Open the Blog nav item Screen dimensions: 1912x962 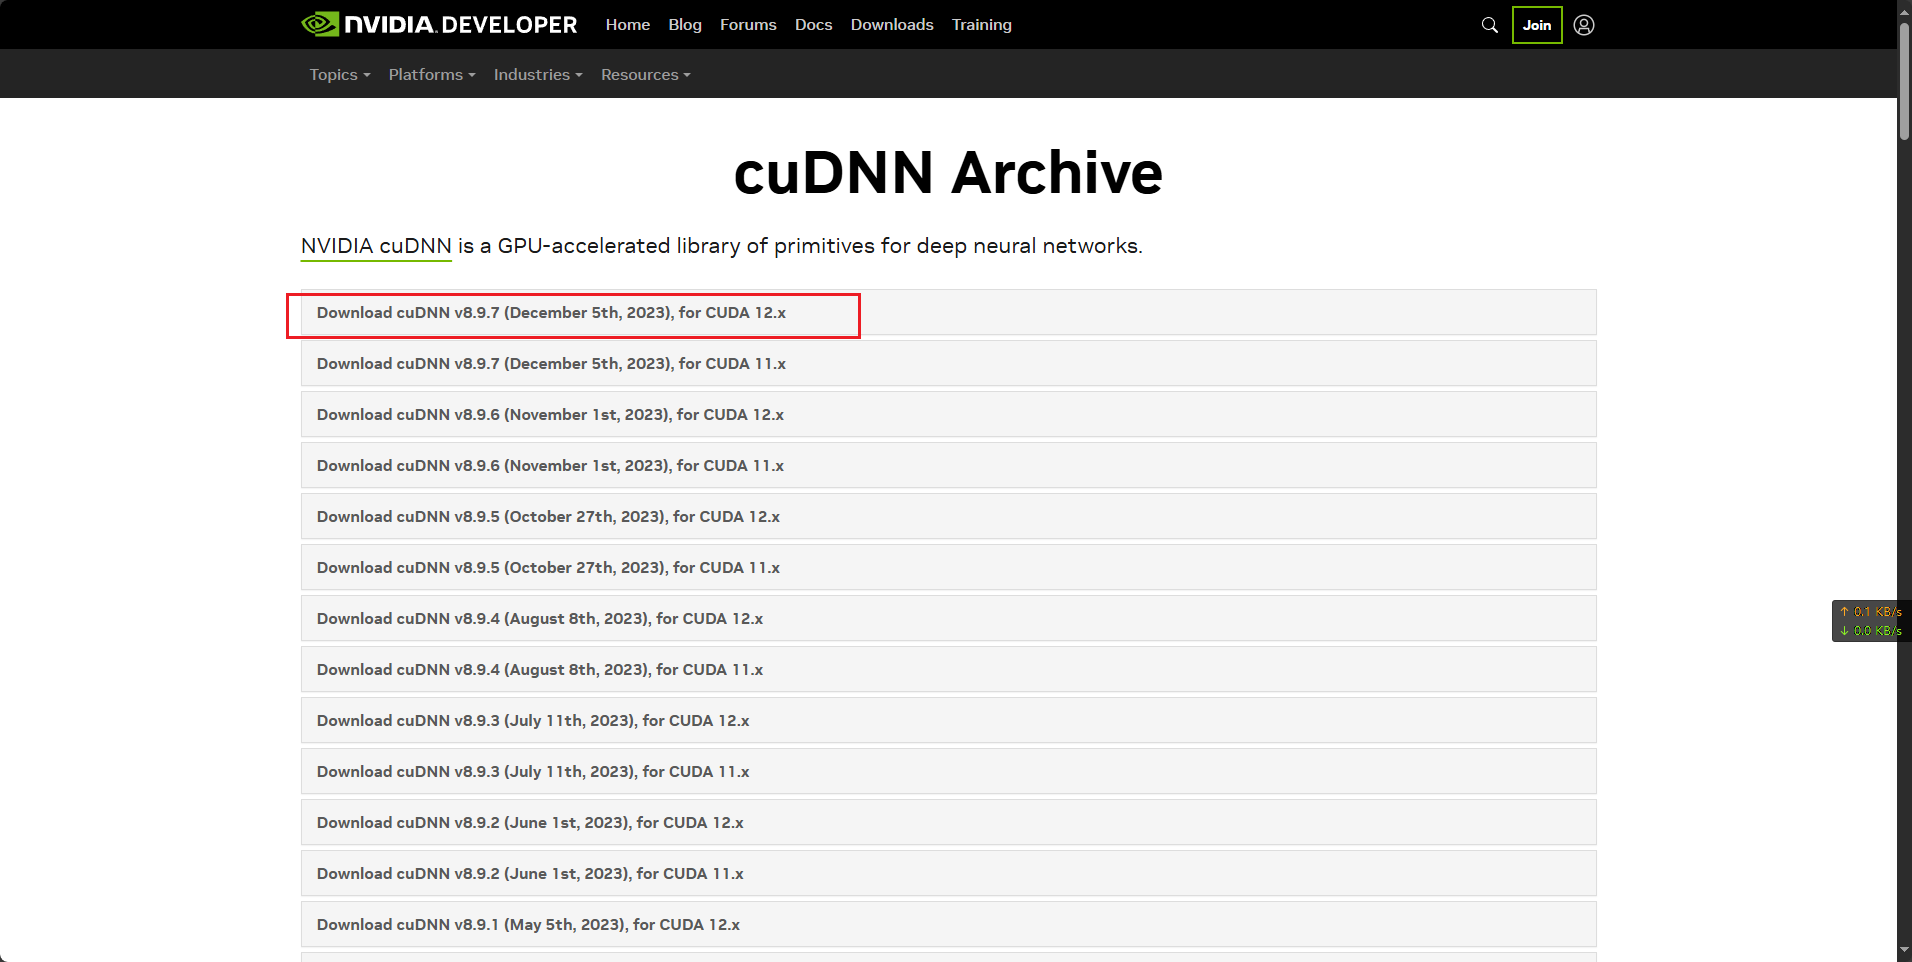tap(684, 25)
